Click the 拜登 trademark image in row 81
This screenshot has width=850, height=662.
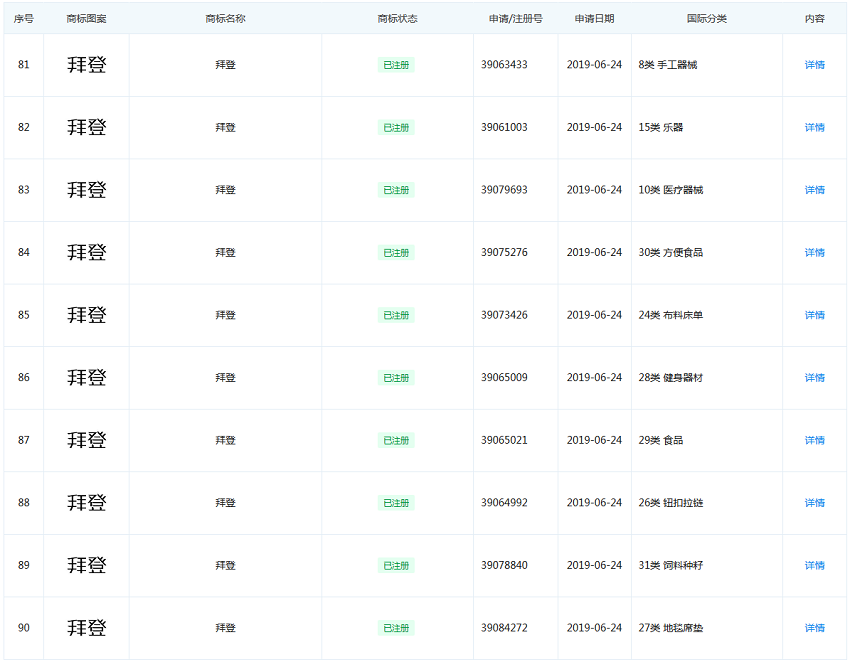pos(86,65)
